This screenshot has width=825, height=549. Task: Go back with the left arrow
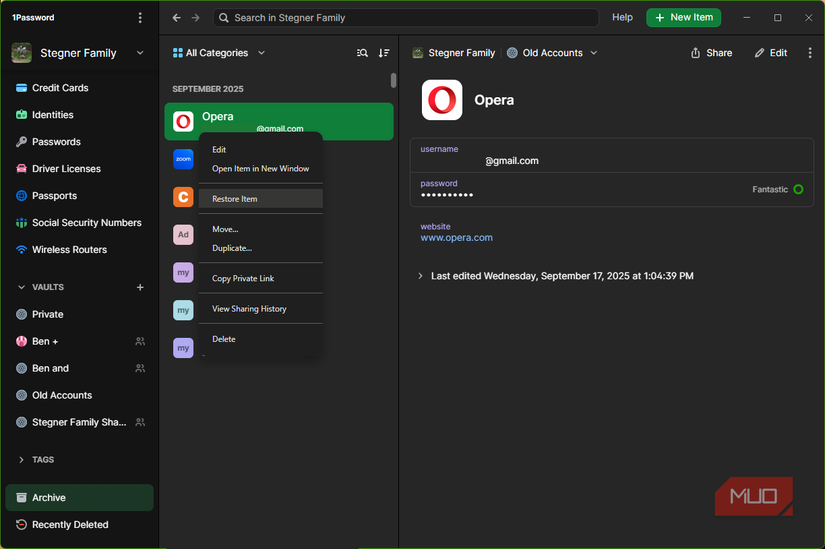coord(177,18)
